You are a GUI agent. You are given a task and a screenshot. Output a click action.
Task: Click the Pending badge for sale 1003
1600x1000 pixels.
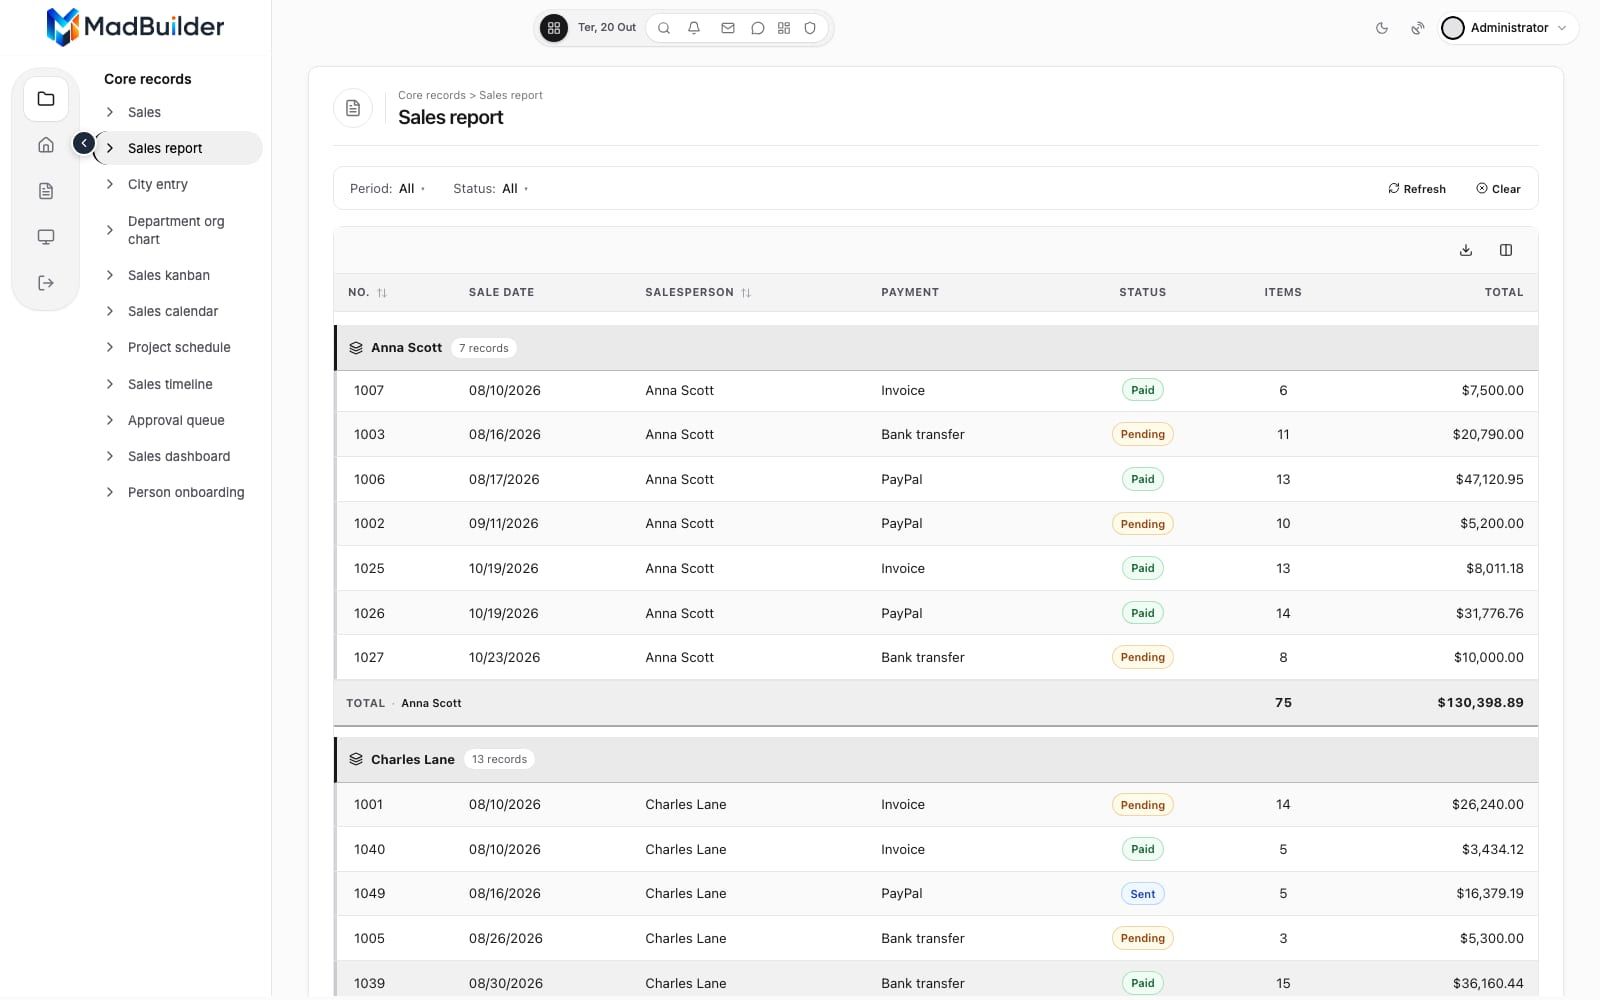click(1142, 435)
